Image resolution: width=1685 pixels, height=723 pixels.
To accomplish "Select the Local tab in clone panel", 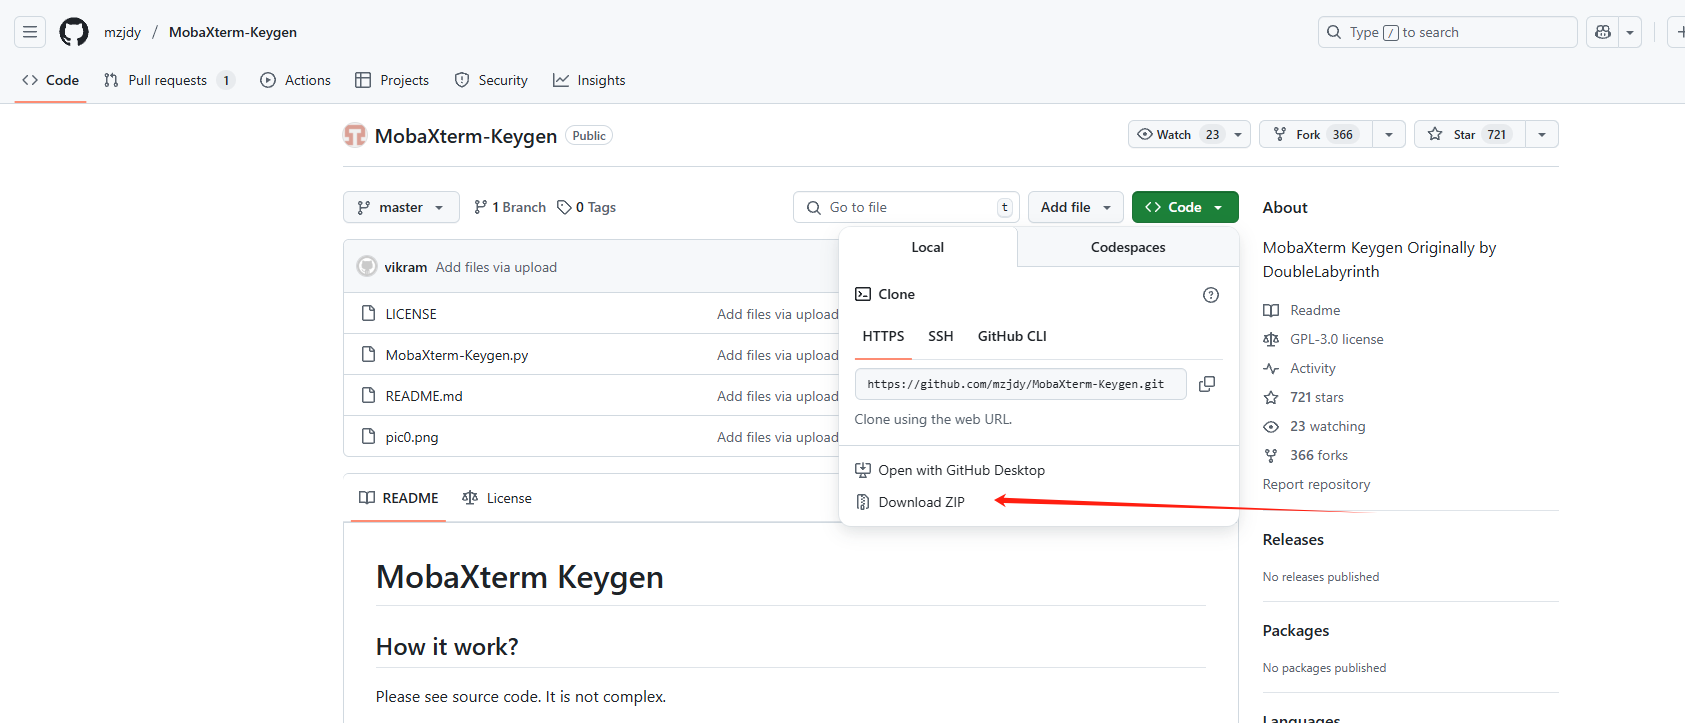I will pyautogui.click(x=928, y=247).
